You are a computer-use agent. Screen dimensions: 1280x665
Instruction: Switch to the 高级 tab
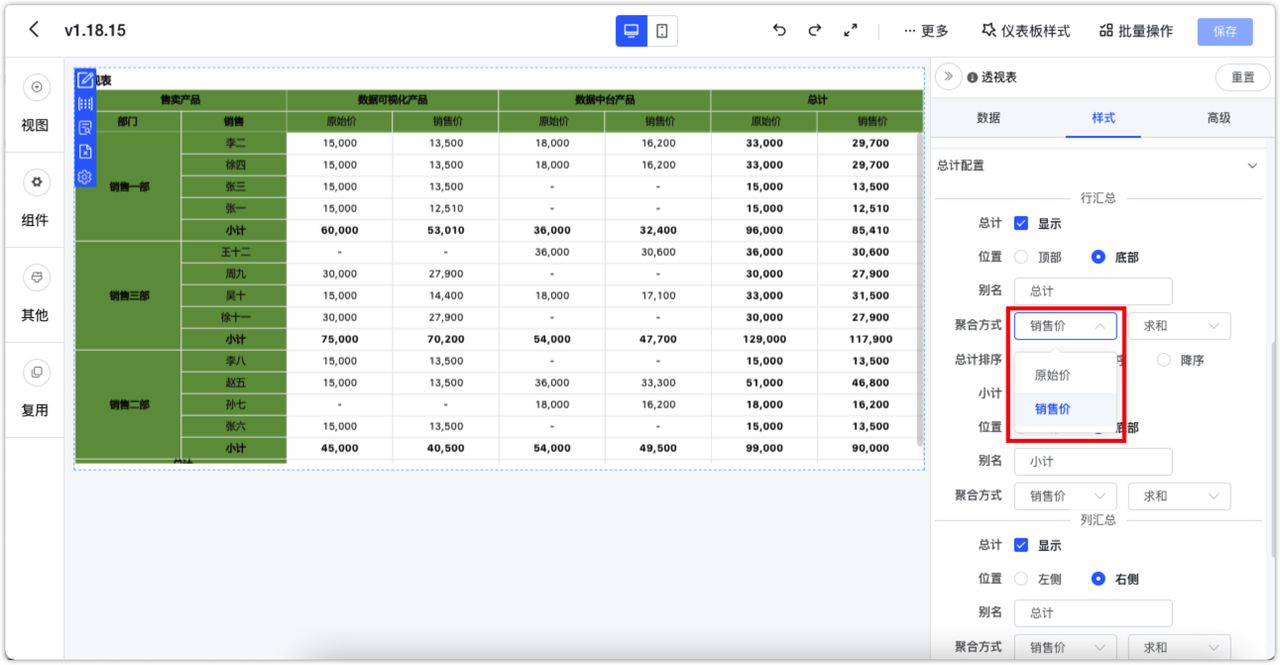[1218, 118]
